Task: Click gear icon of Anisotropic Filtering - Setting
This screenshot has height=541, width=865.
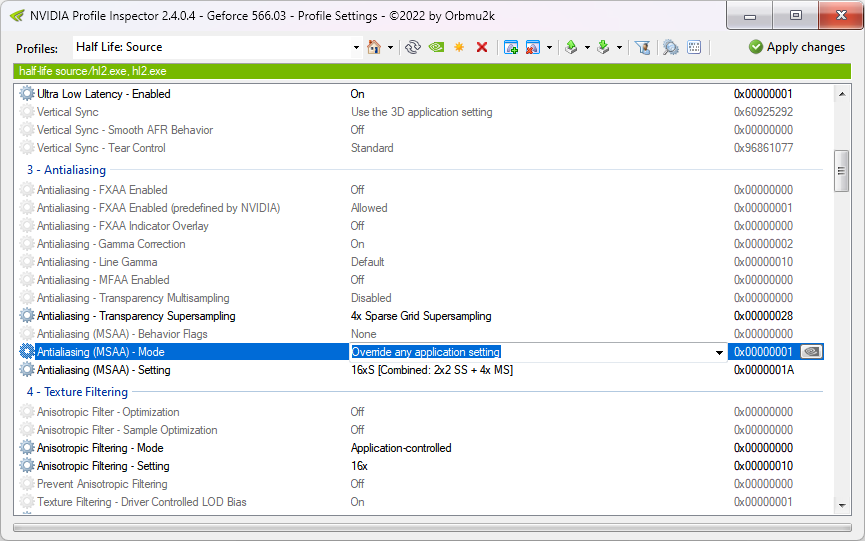Action: tap(26, 466)
